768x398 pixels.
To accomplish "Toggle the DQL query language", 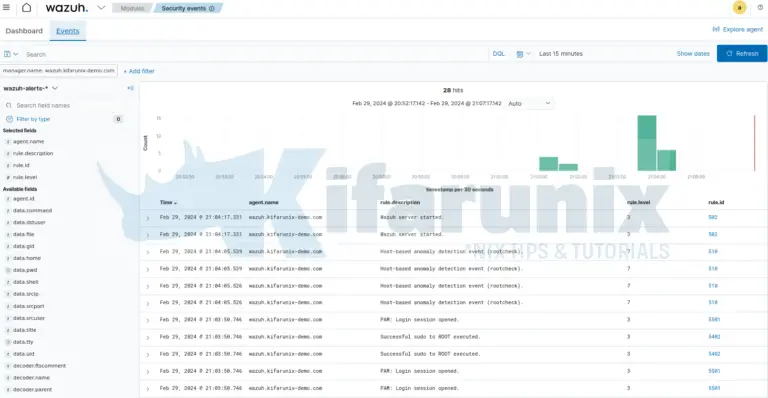I will [x=499, y=54].
